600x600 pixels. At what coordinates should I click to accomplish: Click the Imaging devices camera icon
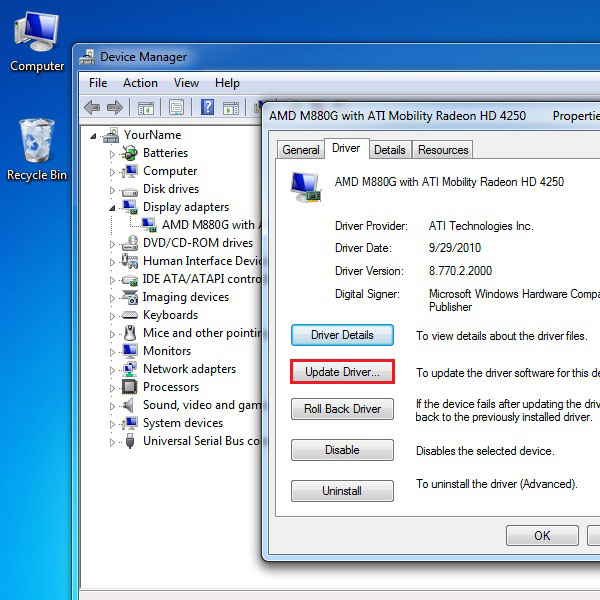[x=130, y=297]
